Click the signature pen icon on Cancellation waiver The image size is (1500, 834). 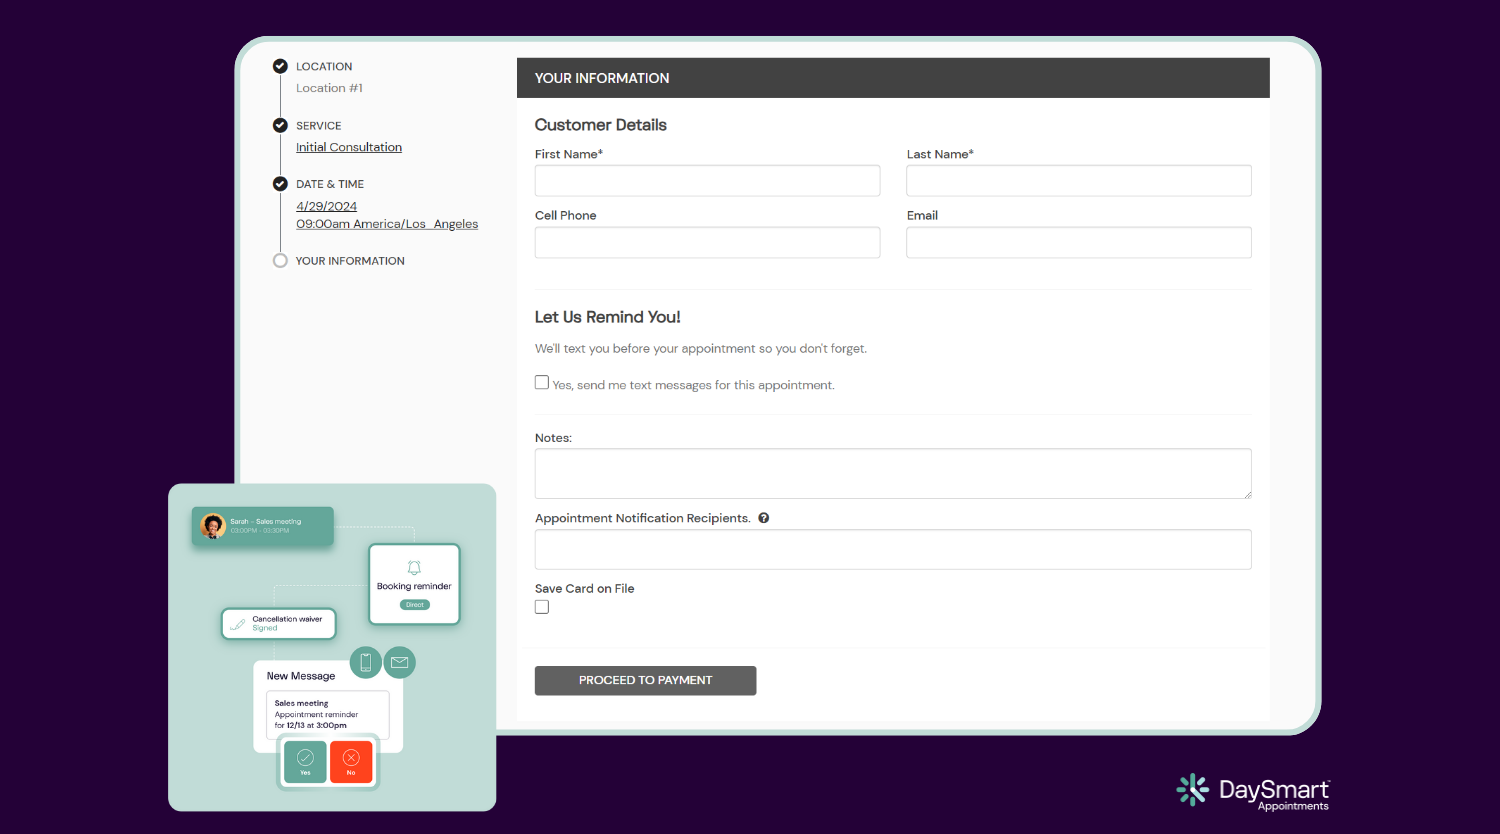237,622
